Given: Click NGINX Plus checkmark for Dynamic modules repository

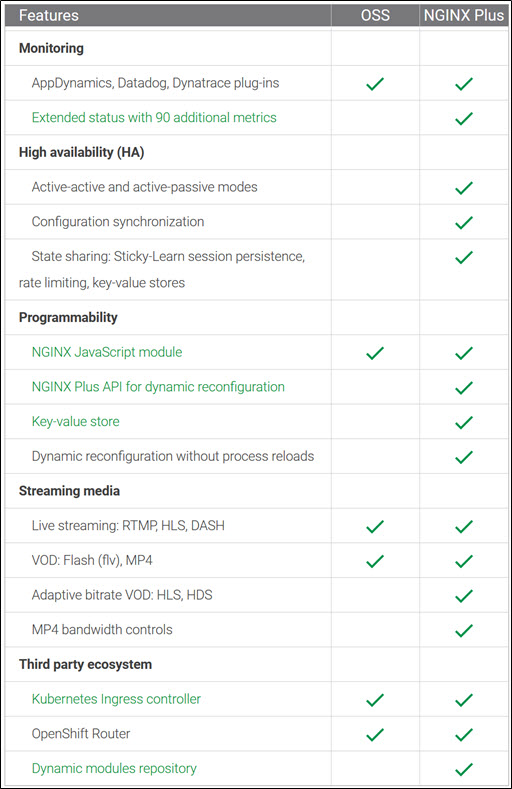Looking at the screenshot, I should click(x=464, y=769).
